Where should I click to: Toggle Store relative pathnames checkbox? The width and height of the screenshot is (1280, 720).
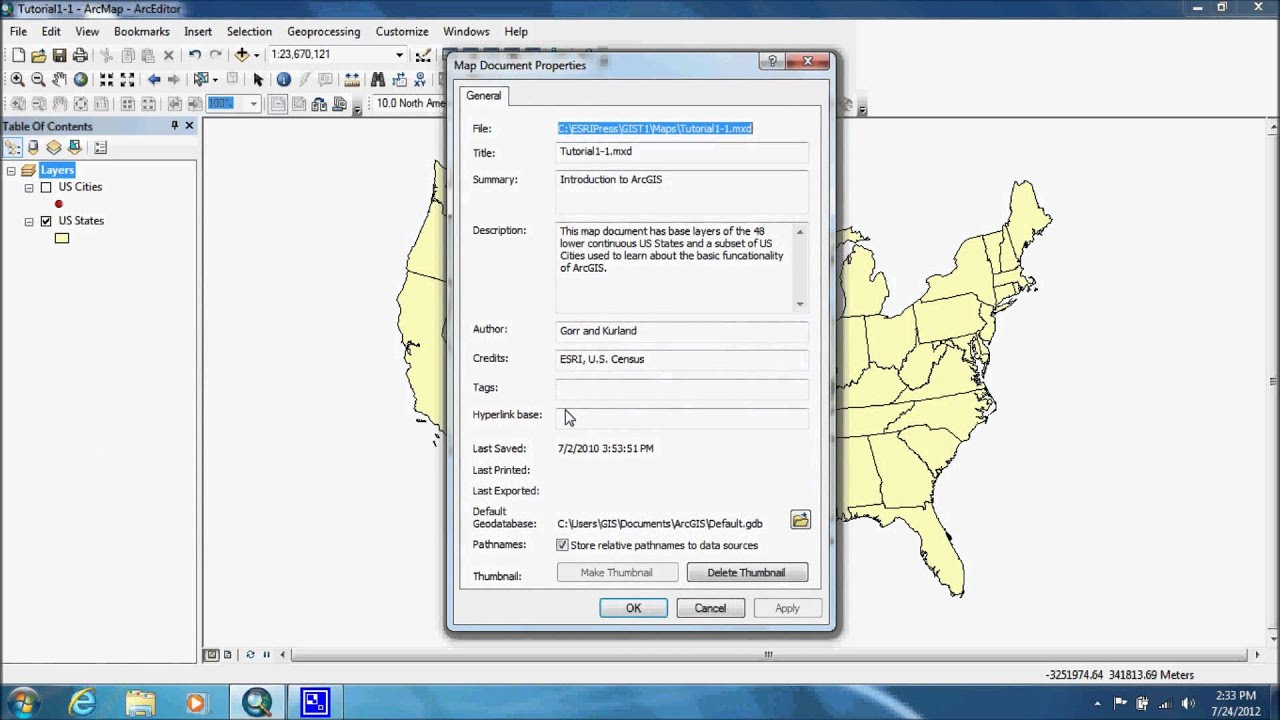click(562, 545)
